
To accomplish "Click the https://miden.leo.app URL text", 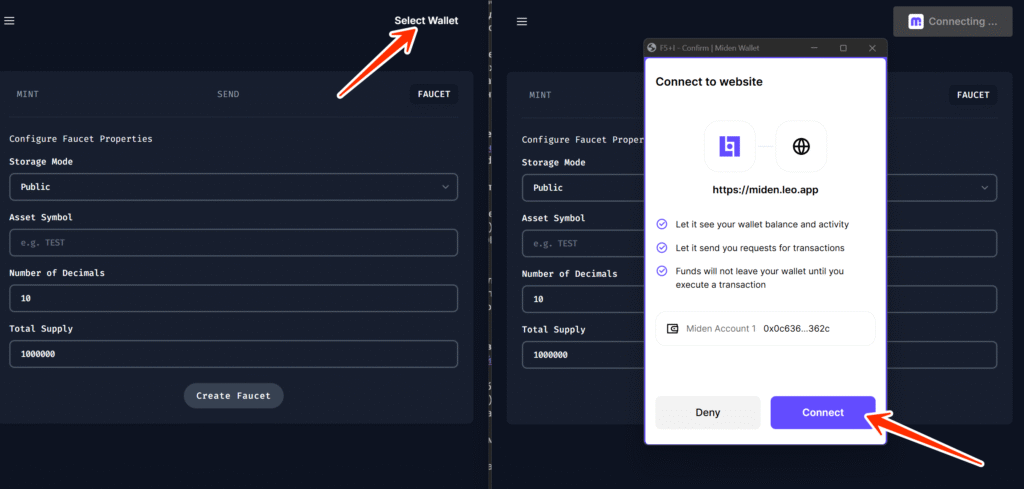I will pyautogui.click(x=765, y=191).
